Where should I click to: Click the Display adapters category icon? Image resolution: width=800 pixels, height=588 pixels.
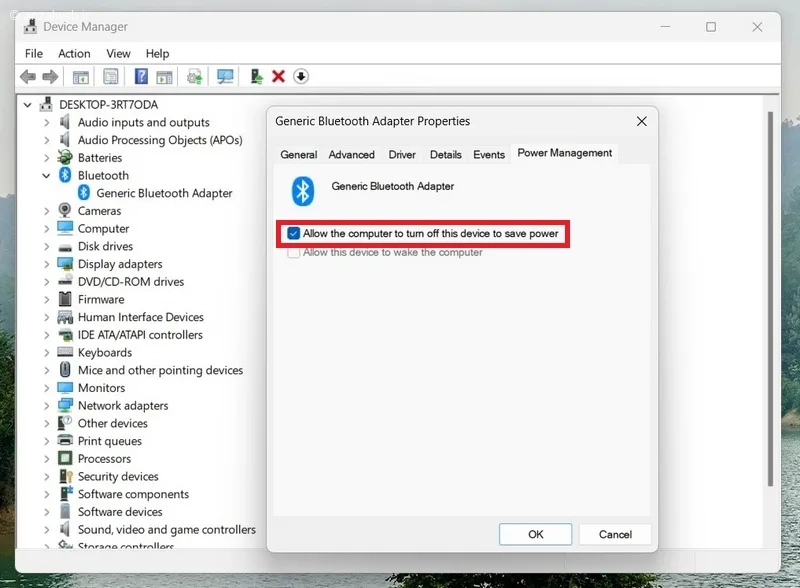(x=65, y=264)
